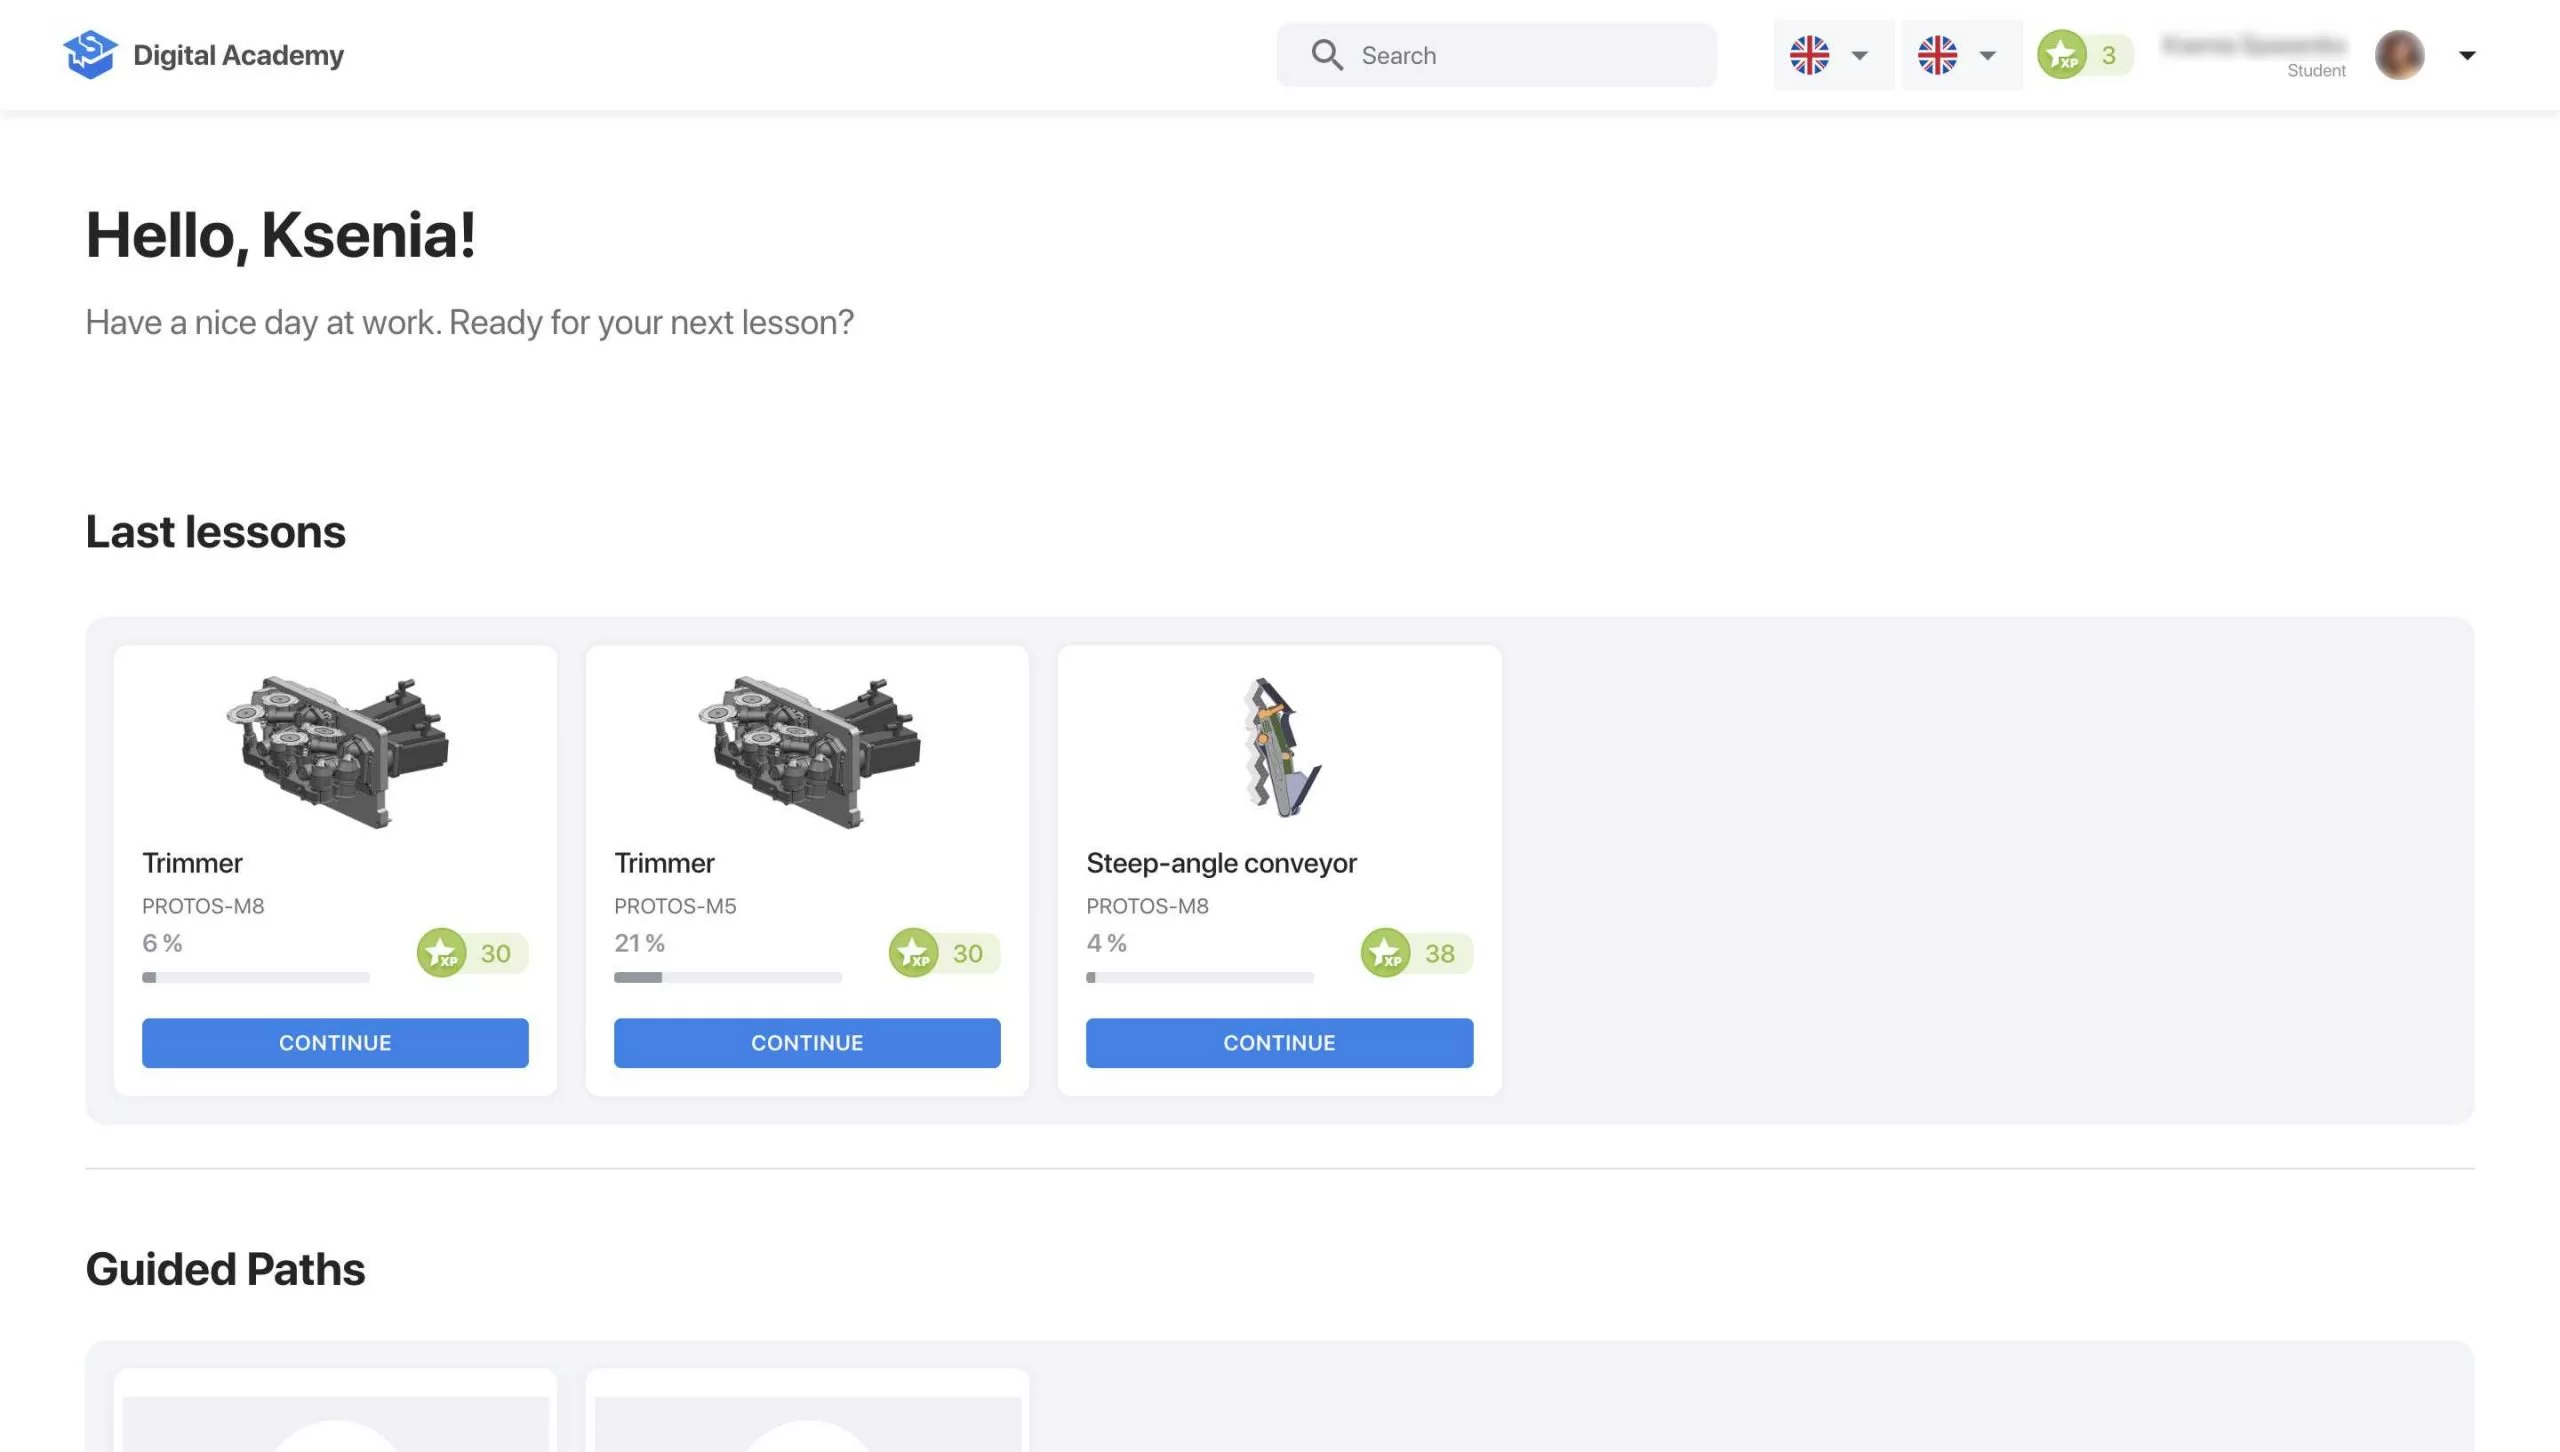The height and width of the screenshot is (1452, 2560).
Task: Click XP star icon on Trimmer PROTOS-M5 card
Action: tap(913, 952)
